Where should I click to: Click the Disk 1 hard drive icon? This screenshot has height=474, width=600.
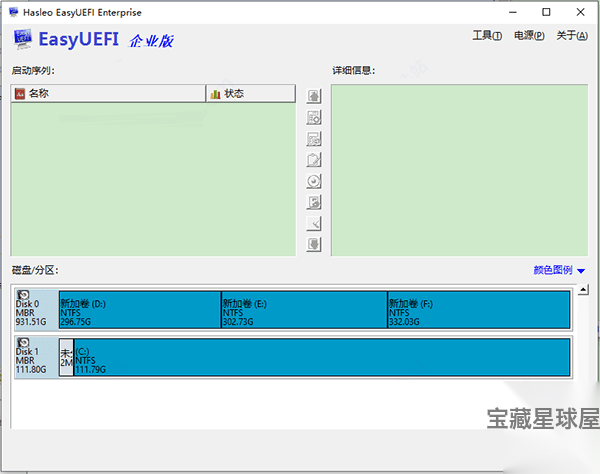click(23, 342)
